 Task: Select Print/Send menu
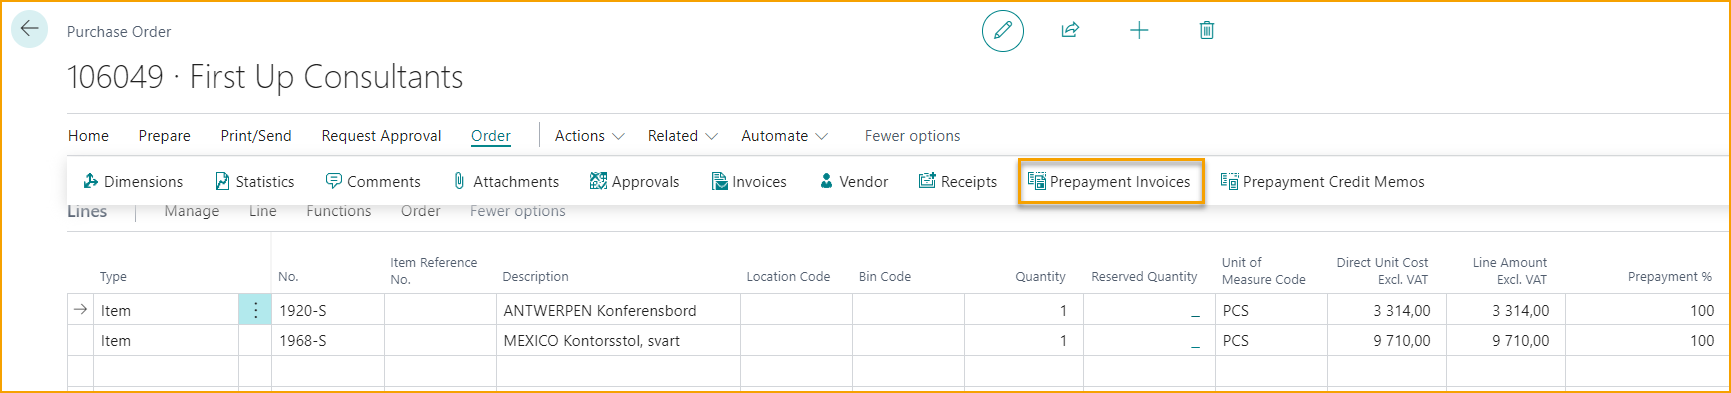256,136
